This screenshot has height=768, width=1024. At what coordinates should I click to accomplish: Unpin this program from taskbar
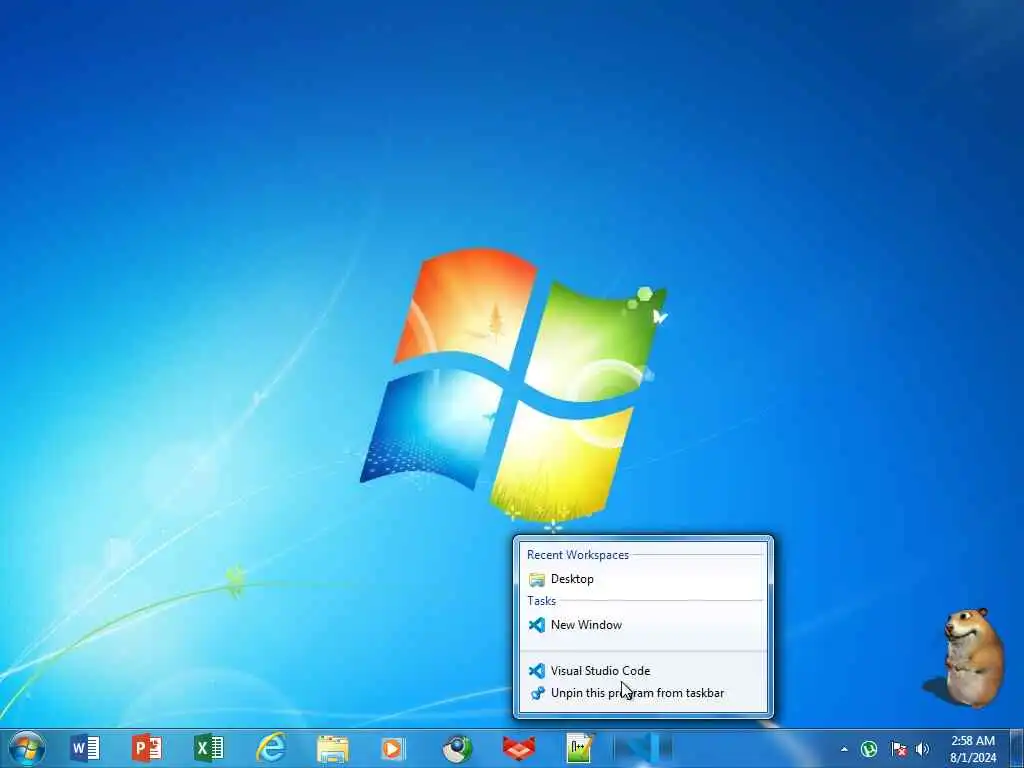(643, 693)
